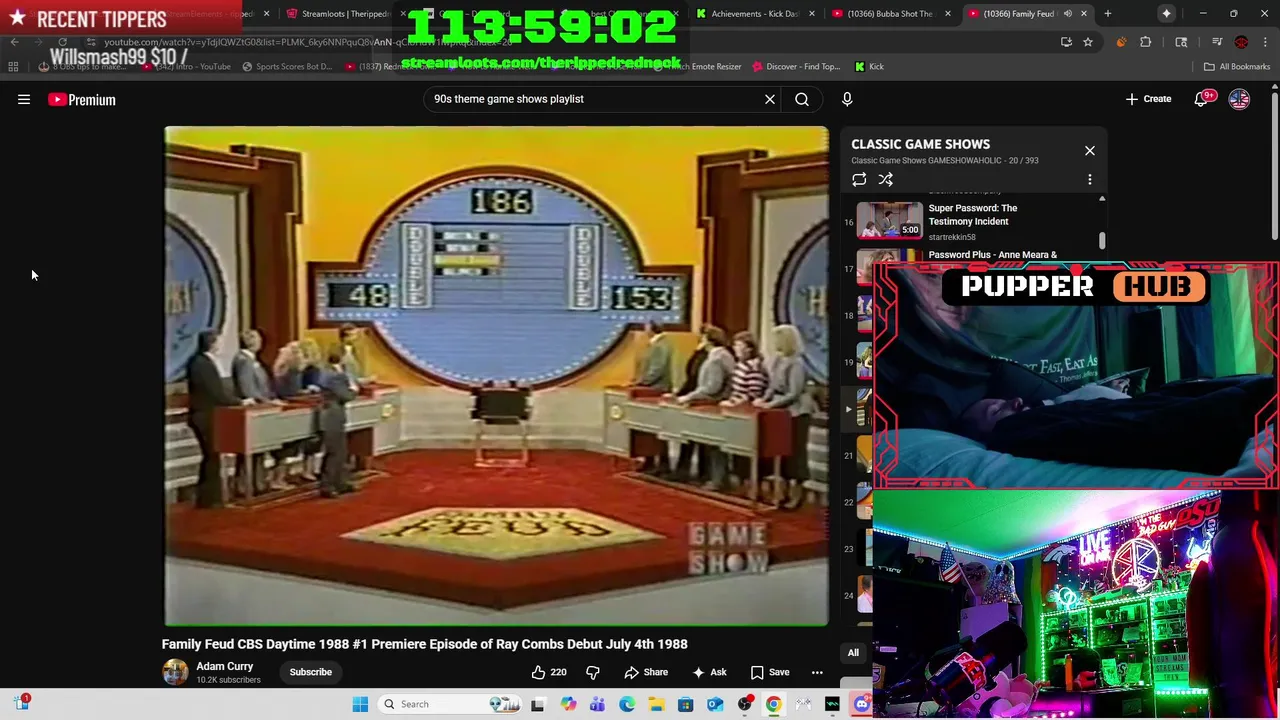Screen dimensions: 1280x720
Task: Close the Classic Game Shows playlist panel
Action: (1090, 151)
